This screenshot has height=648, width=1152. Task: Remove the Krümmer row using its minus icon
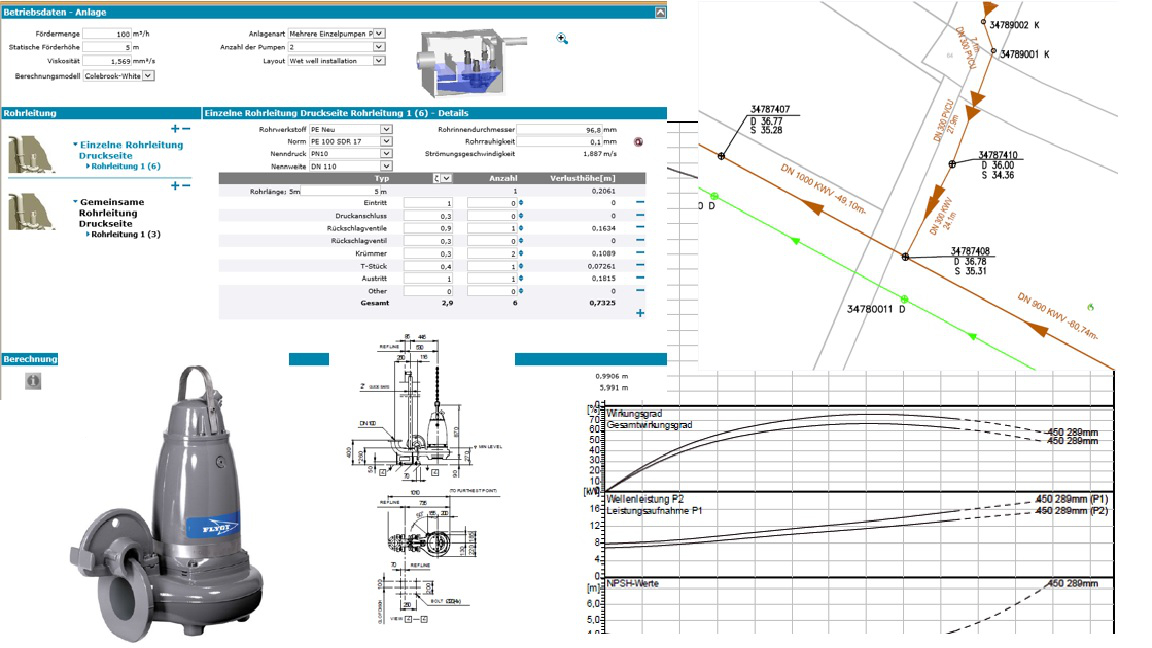pyautogui.click(x=641, y=252)
